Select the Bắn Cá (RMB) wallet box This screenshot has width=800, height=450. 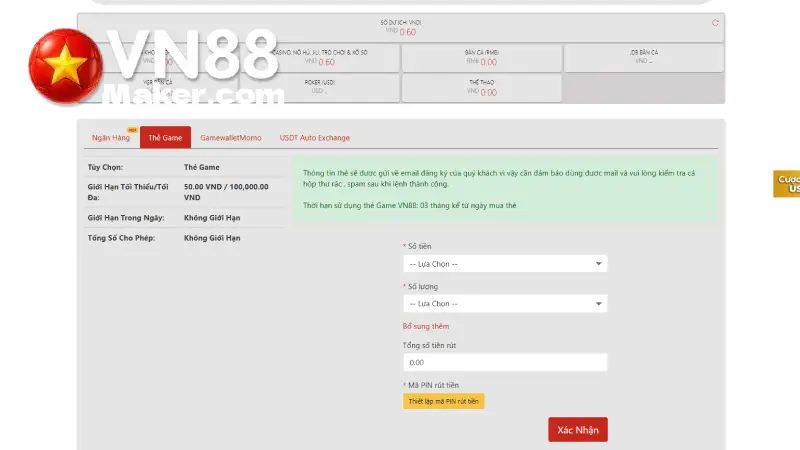482,58
